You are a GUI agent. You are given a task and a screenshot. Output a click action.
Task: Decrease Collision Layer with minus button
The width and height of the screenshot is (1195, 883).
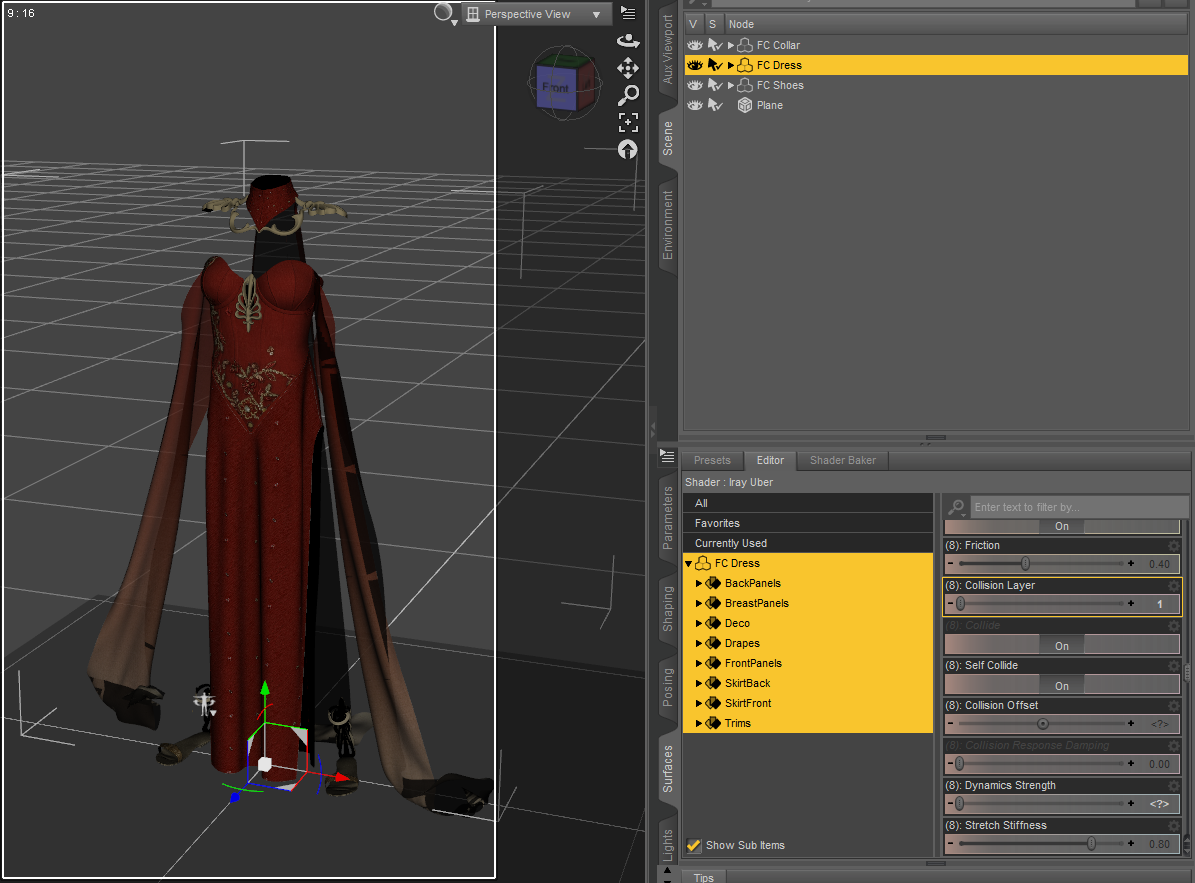point(950,603)
